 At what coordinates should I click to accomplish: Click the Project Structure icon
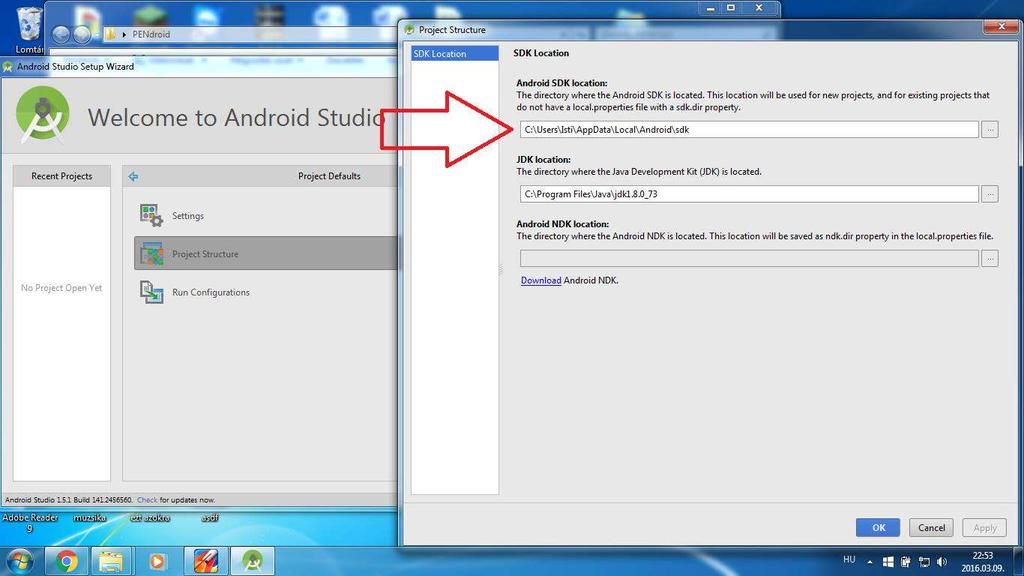pyautogui.click(x=152, y=253)
